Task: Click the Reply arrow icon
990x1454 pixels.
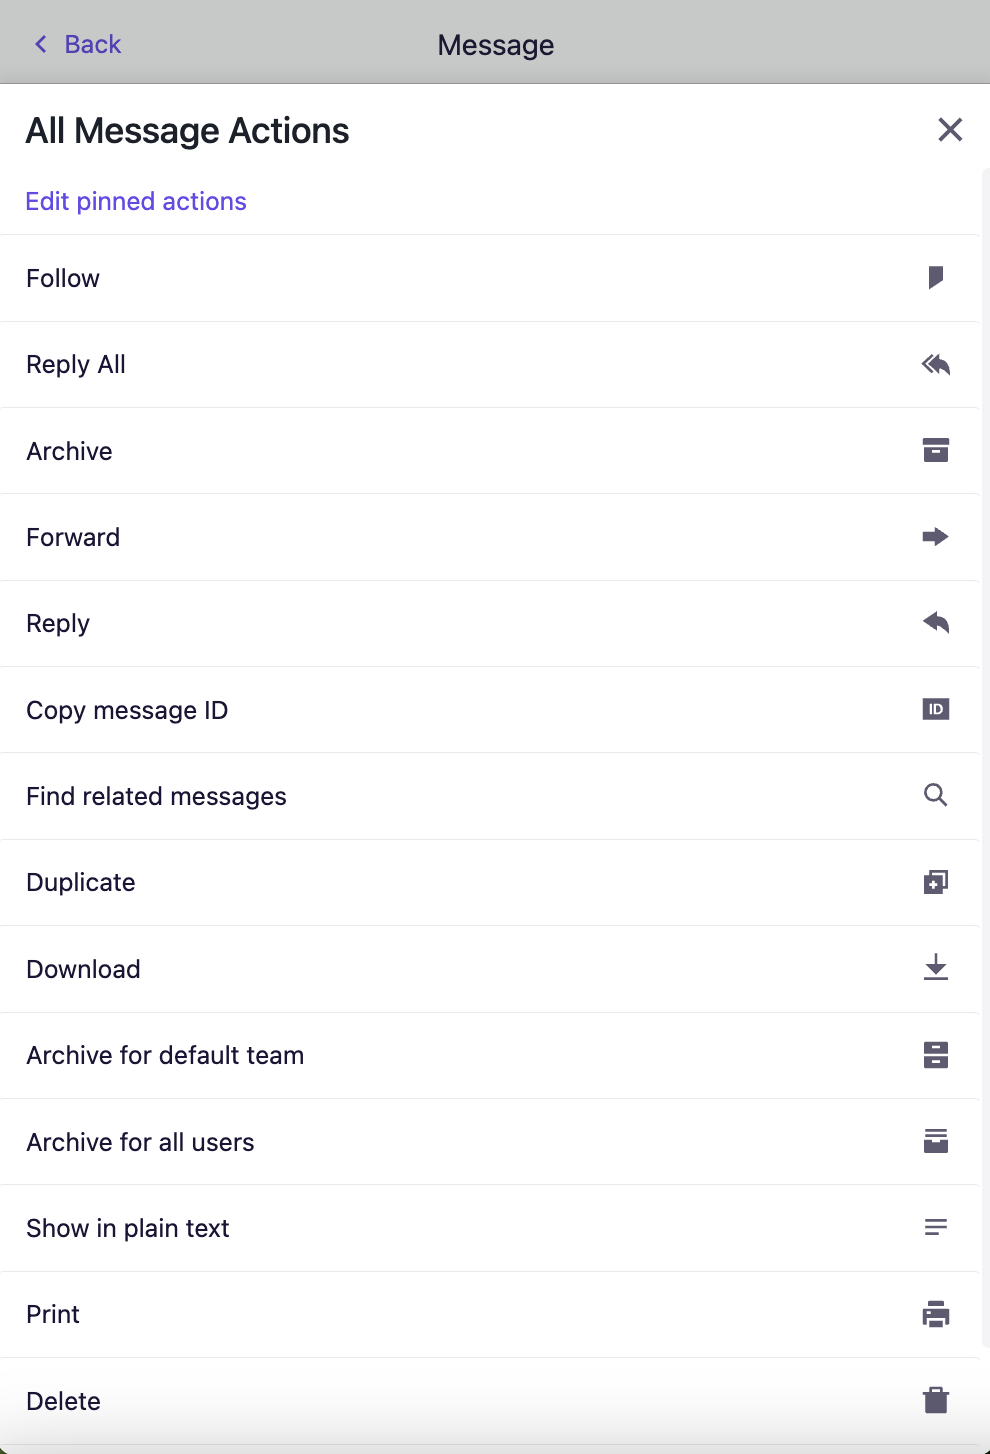Action: point(936,623)
